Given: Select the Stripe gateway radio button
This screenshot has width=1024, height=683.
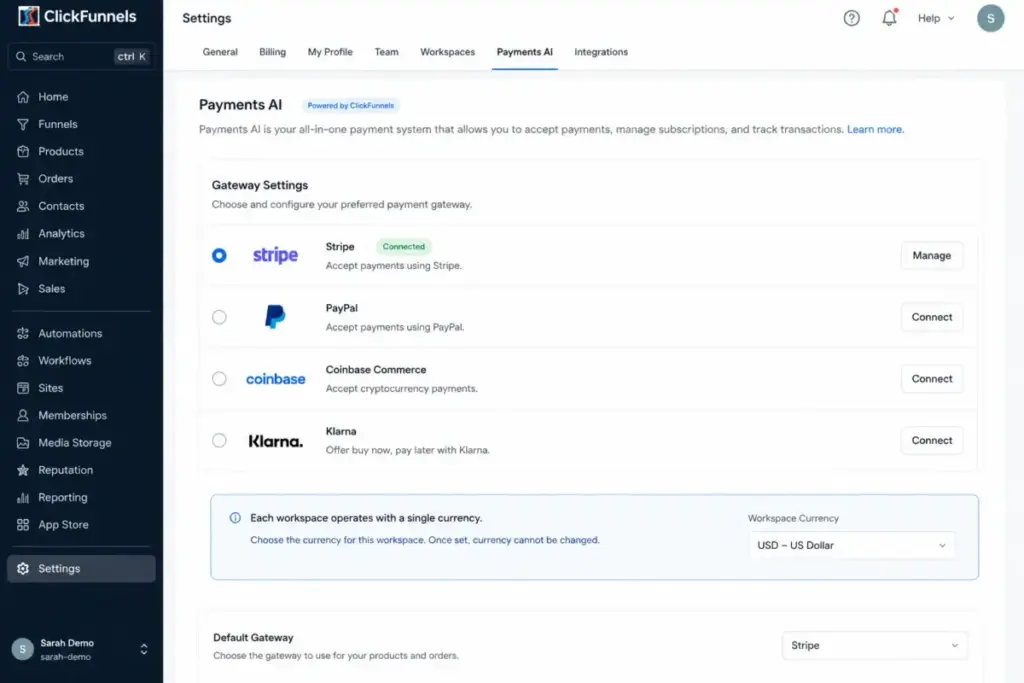Looking at the screenshot, I should coord(219,255).
